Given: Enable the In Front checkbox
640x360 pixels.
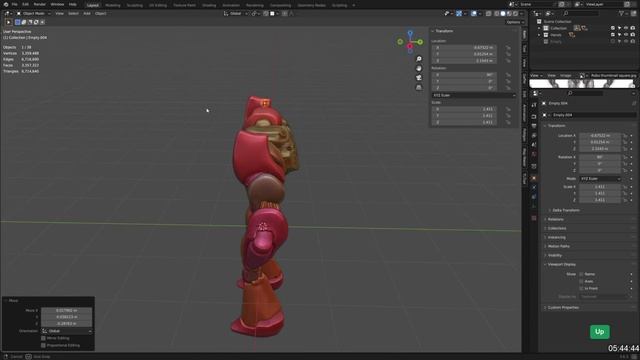Looking at the screenshot, I should (x=581, y=289).
